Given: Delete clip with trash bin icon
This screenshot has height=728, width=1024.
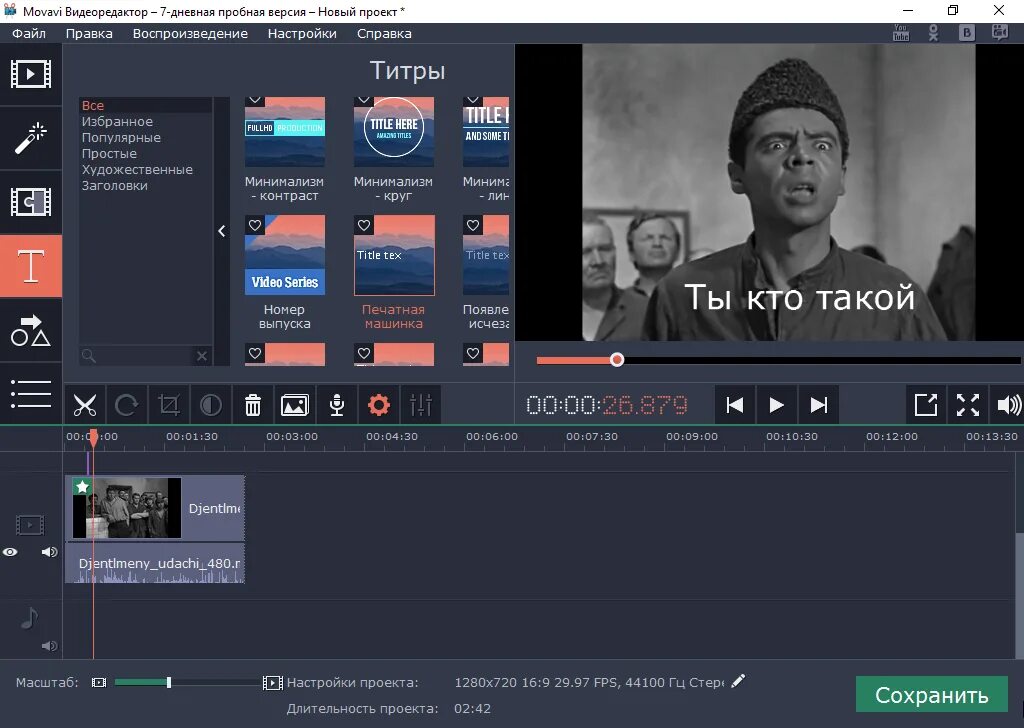Looking at the screenshot, I should click(x=253, y=405).
